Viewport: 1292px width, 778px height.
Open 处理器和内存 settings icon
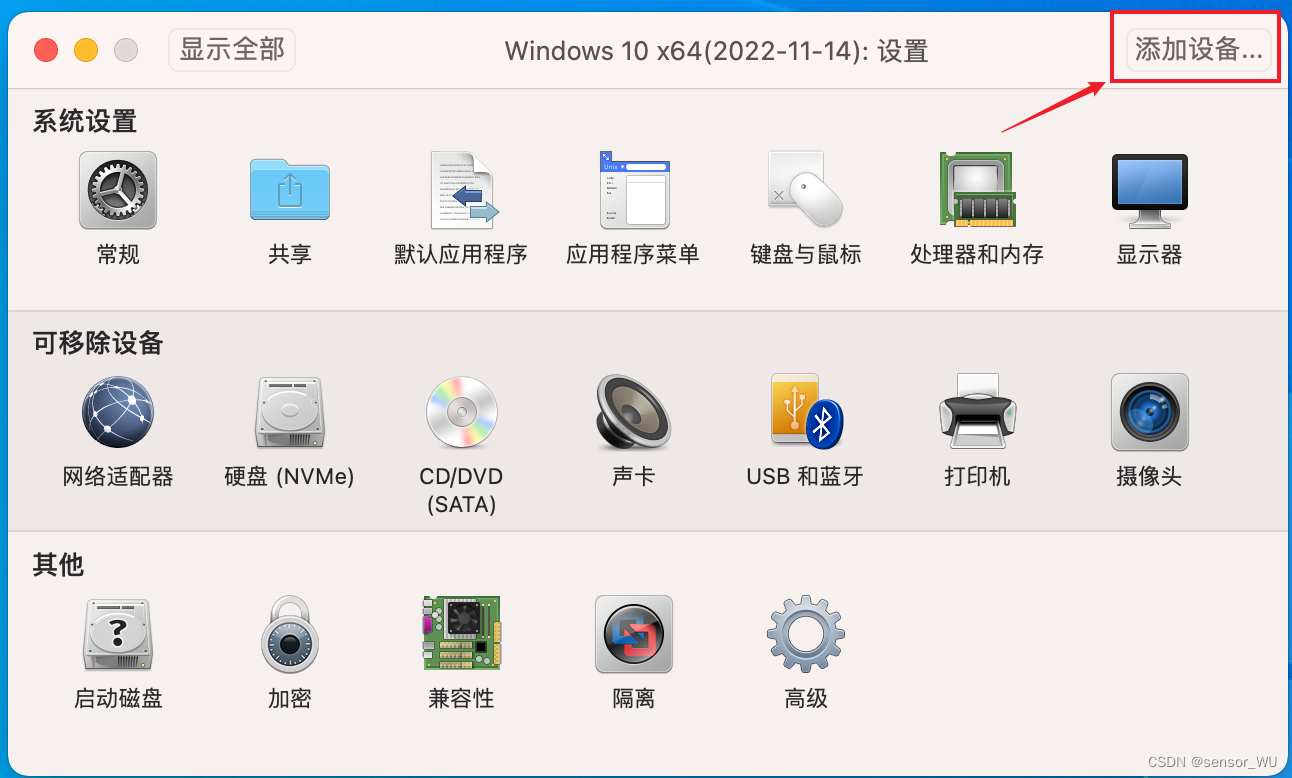coord(977,191)
